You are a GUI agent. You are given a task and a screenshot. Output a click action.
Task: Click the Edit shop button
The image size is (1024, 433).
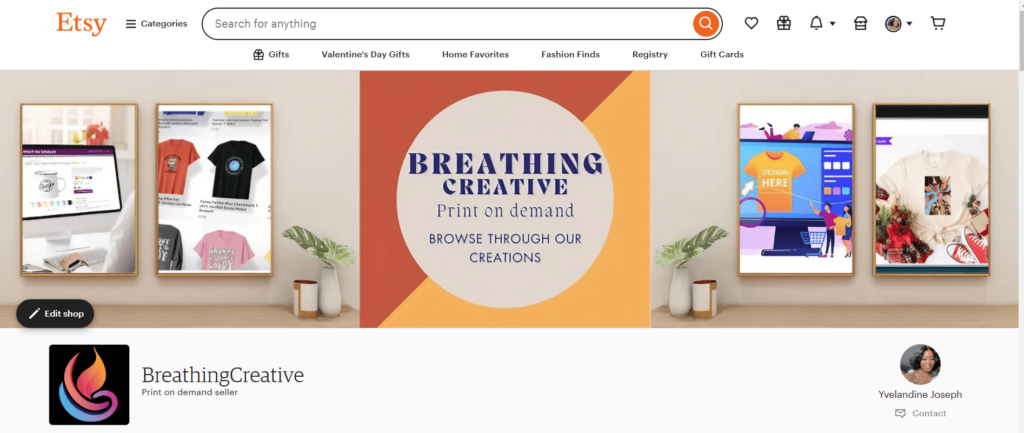tap(56, 313)
